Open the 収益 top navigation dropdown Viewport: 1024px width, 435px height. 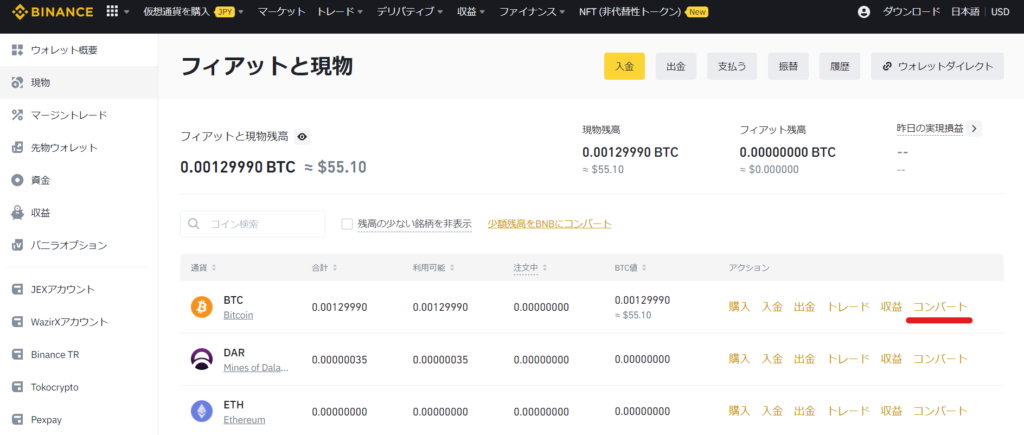(x=472, y=12)
